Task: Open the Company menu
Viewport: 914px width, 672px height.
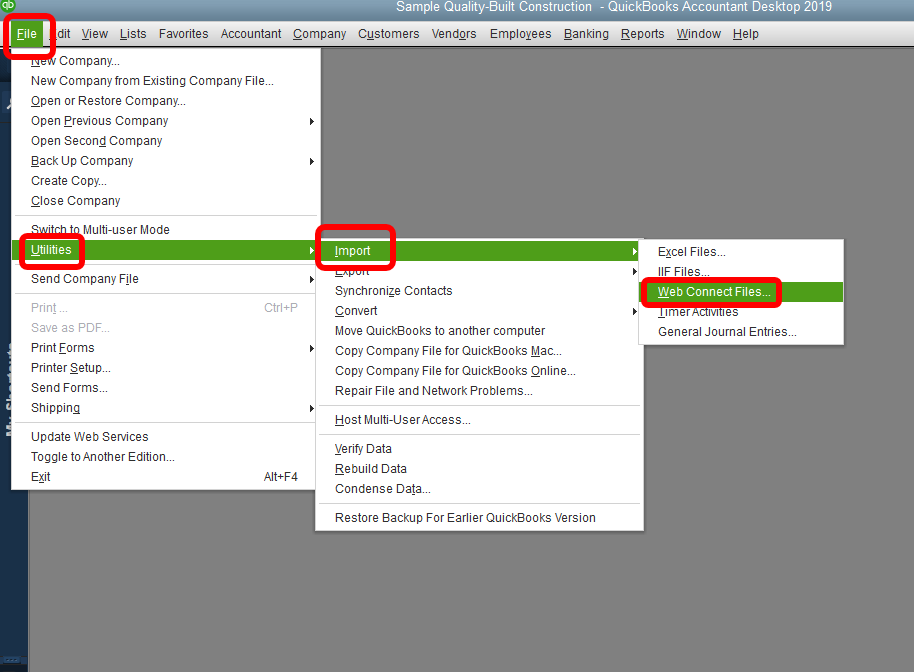Action: coord(319,34)
